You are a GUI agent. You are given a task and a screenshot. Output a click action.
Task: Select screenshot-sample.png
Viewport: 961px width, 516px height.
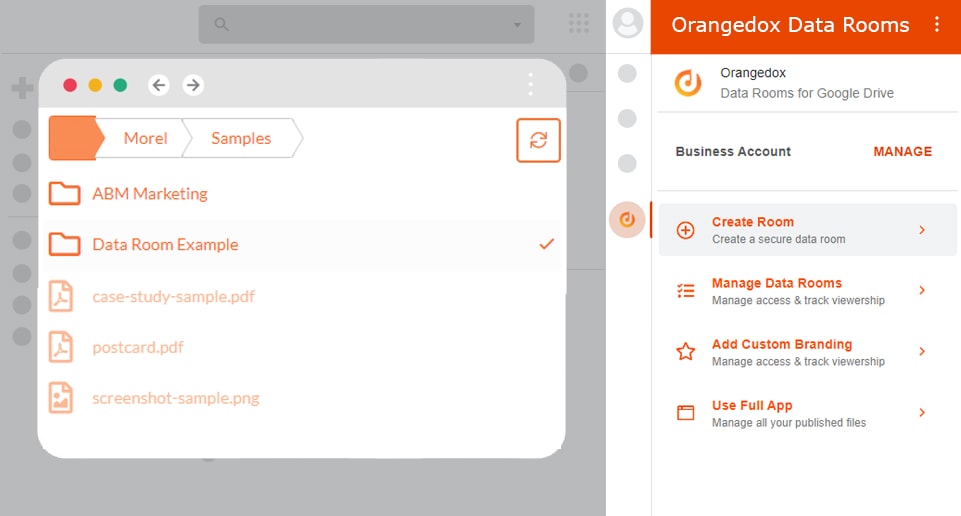click(176, 398)
